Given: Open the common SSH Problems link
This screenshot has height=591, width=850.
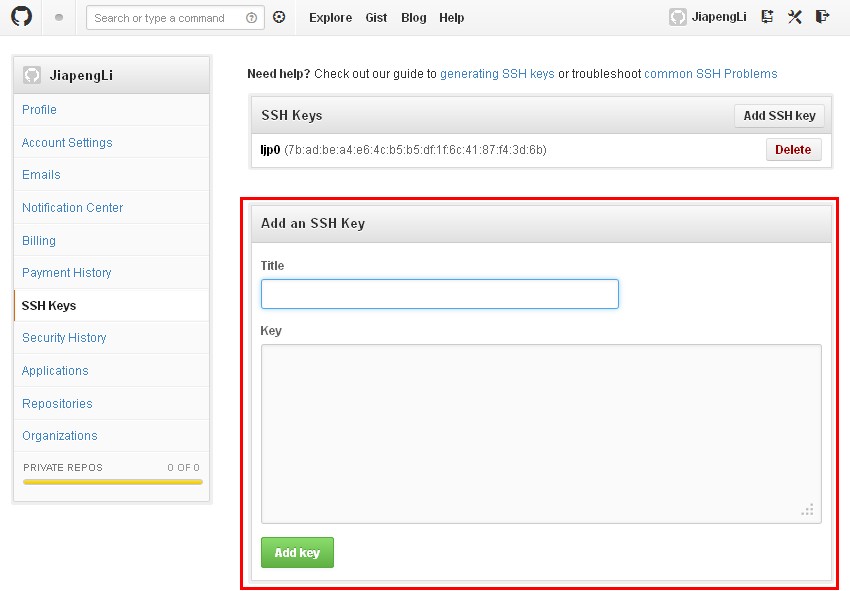Looking at the screenshot, I should click(712, 73).
